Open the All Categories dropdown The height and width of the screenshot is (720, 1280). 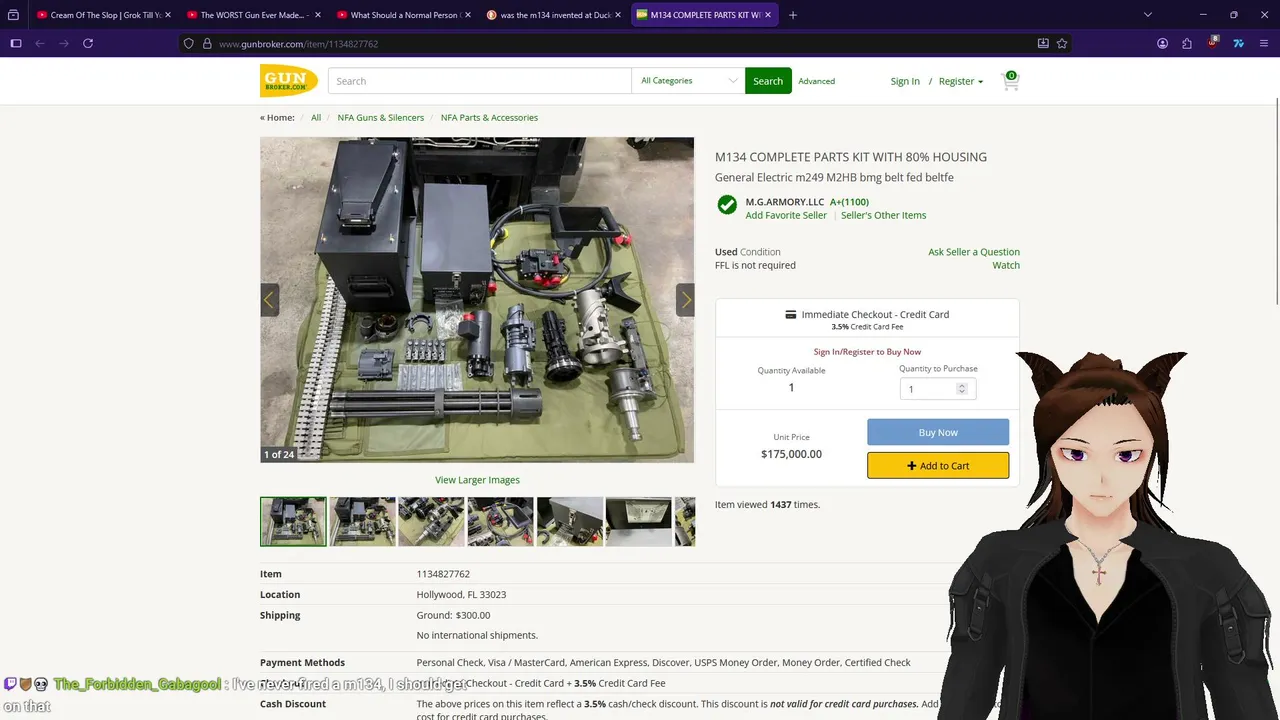[x=688, y=81]
